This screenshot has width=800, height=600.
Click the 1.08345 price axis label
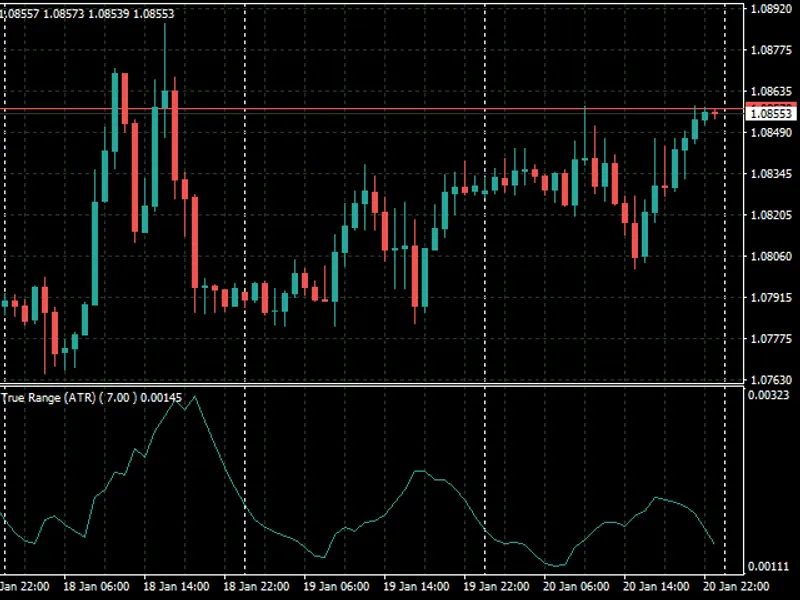[x=771, y=174]
